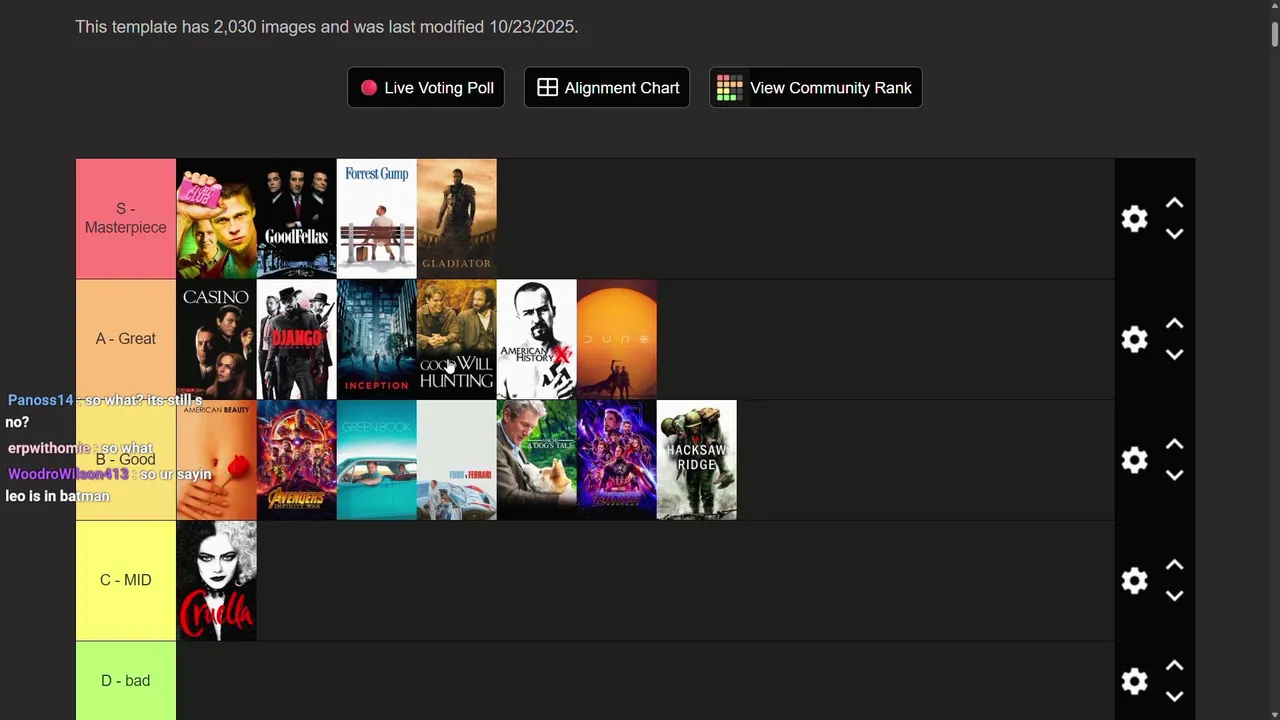The height and width of the screenshot is (720, 1280).
Task: Move D - bad row up
Action: tap(1174, 666)
